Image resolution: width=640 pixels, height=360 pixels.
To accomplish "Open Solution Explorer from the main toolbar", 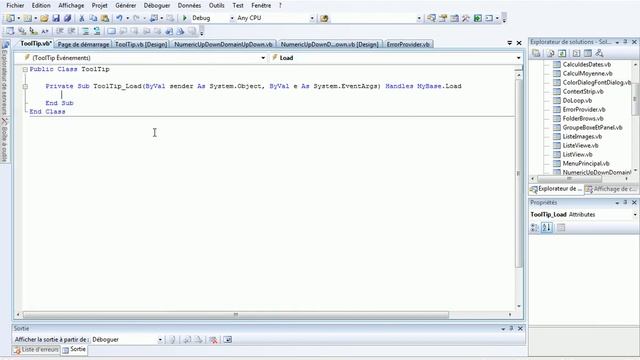I will coord(431,18).
